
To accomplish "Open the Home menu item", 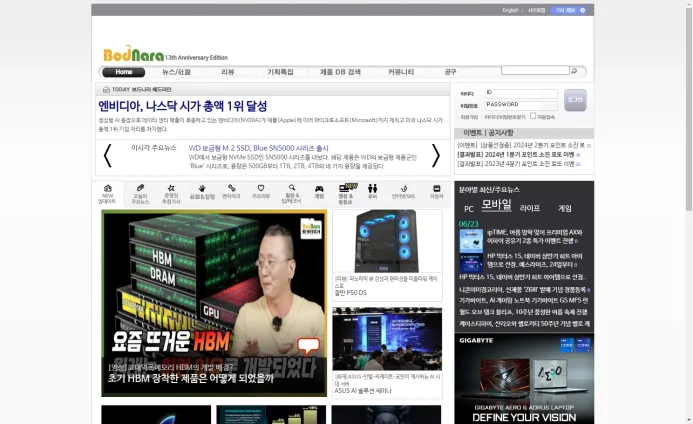I will pyautogui.click(x=124, y=72).
